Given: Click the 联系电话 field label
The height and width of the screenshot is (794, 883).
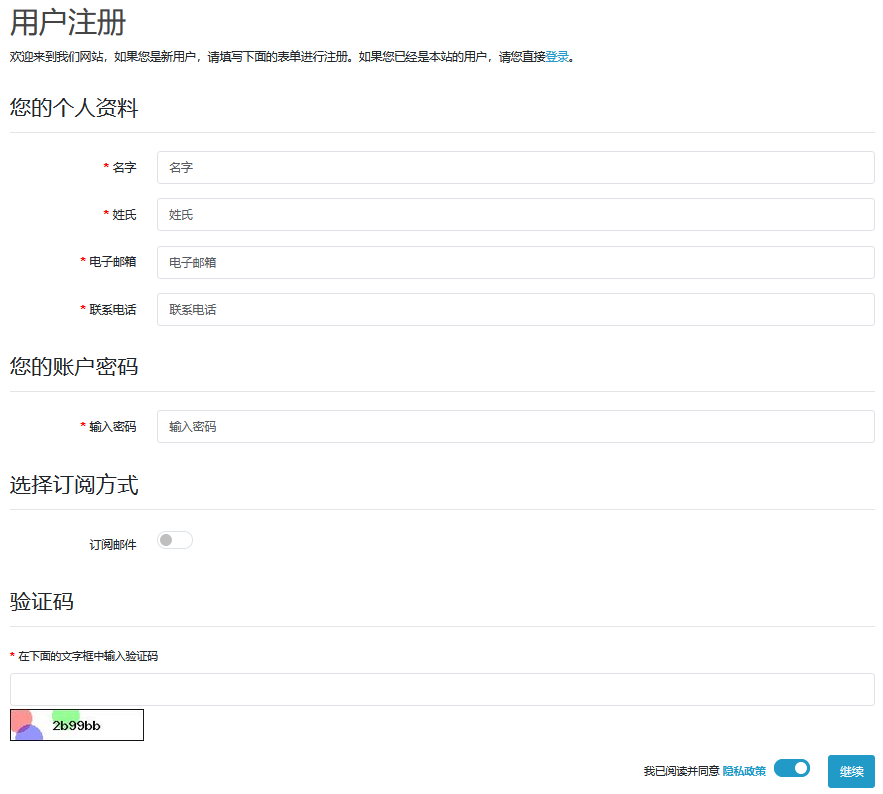Looking at the screenshot, I should (112, 310).
